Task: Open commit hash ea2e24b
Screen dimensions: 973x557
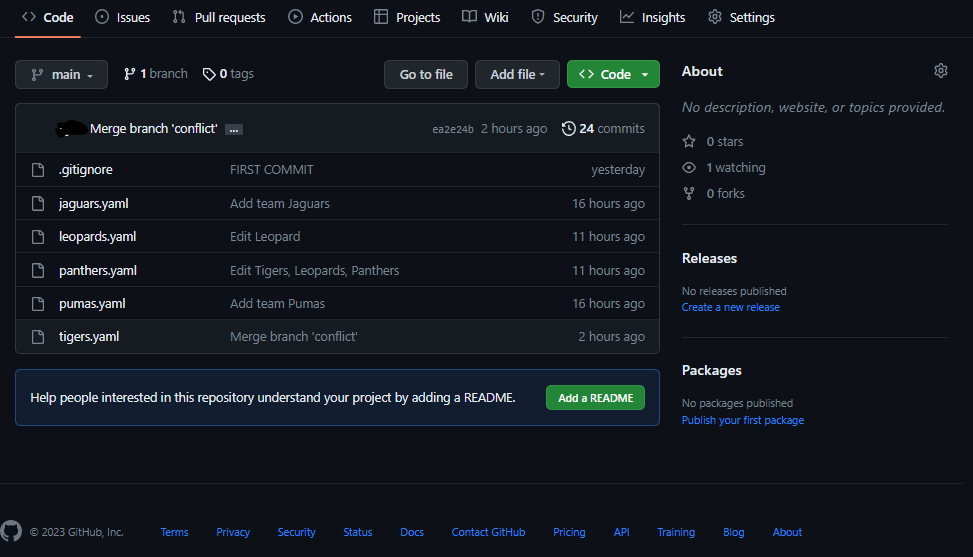Action: tap(453, 129)
